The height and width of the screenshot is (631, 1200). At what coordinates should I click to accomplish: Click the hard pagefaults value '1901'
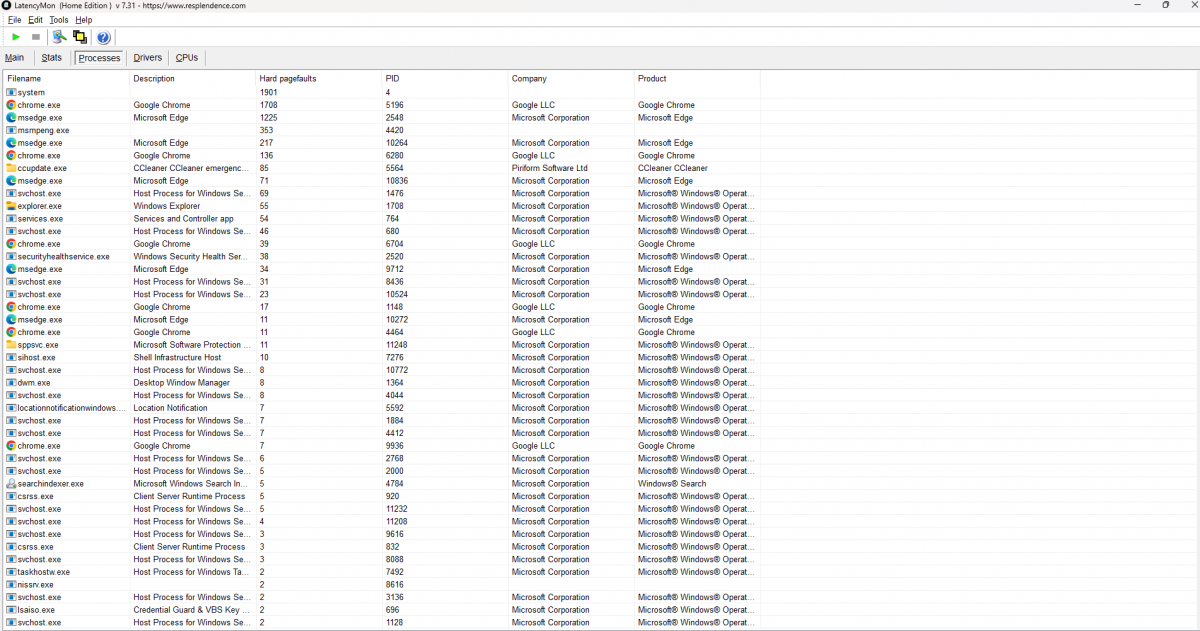pyautogui.click(x=269, y=92)
